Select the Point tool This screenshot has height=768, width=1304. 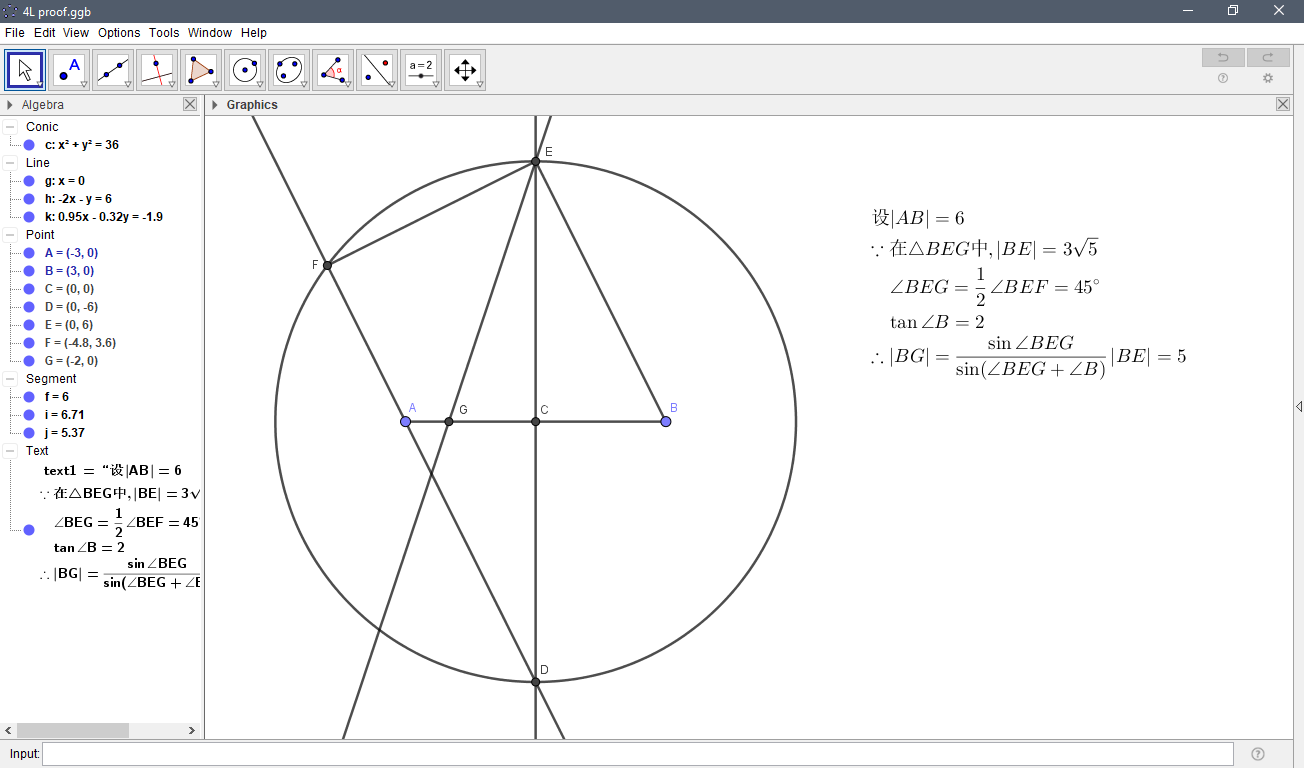pyautogui.click(x=69, y=69)
